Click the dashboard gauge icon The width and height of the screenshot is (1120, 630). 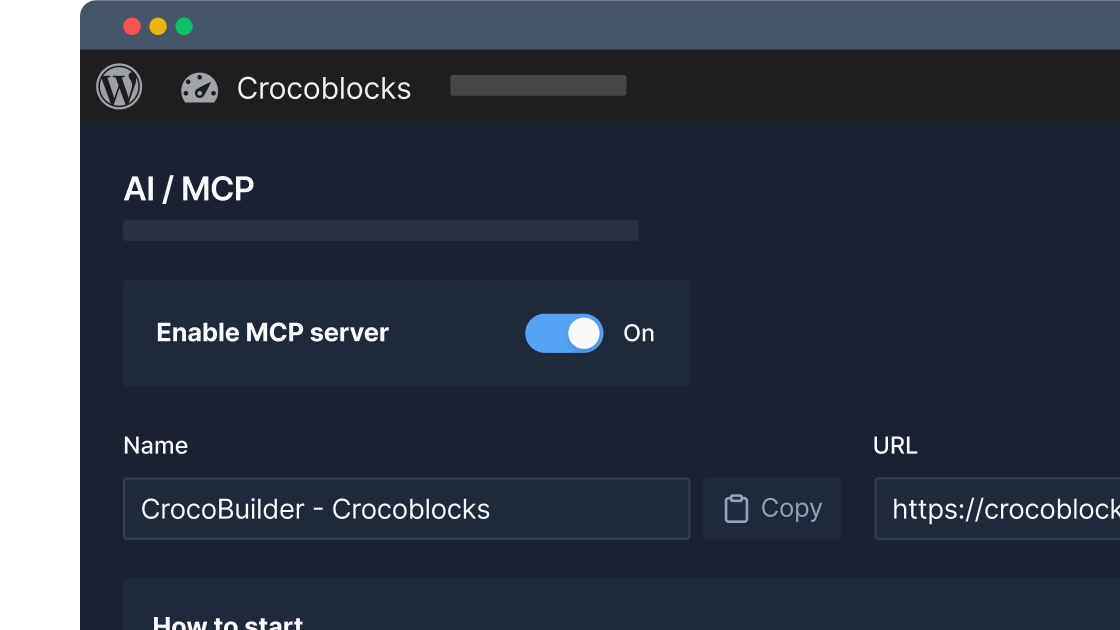199,88
